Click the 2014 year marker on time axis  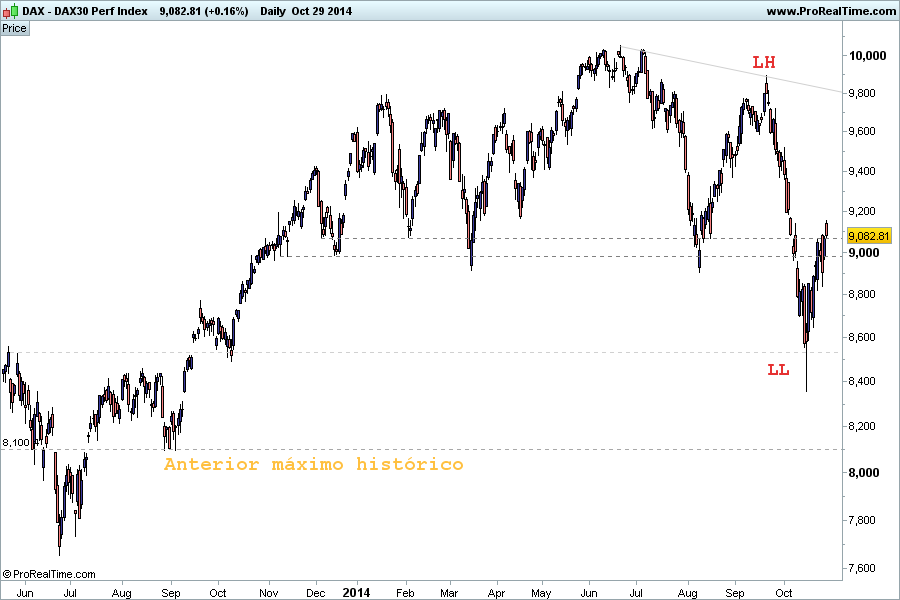pyautogui.click(x=356, y=593)
